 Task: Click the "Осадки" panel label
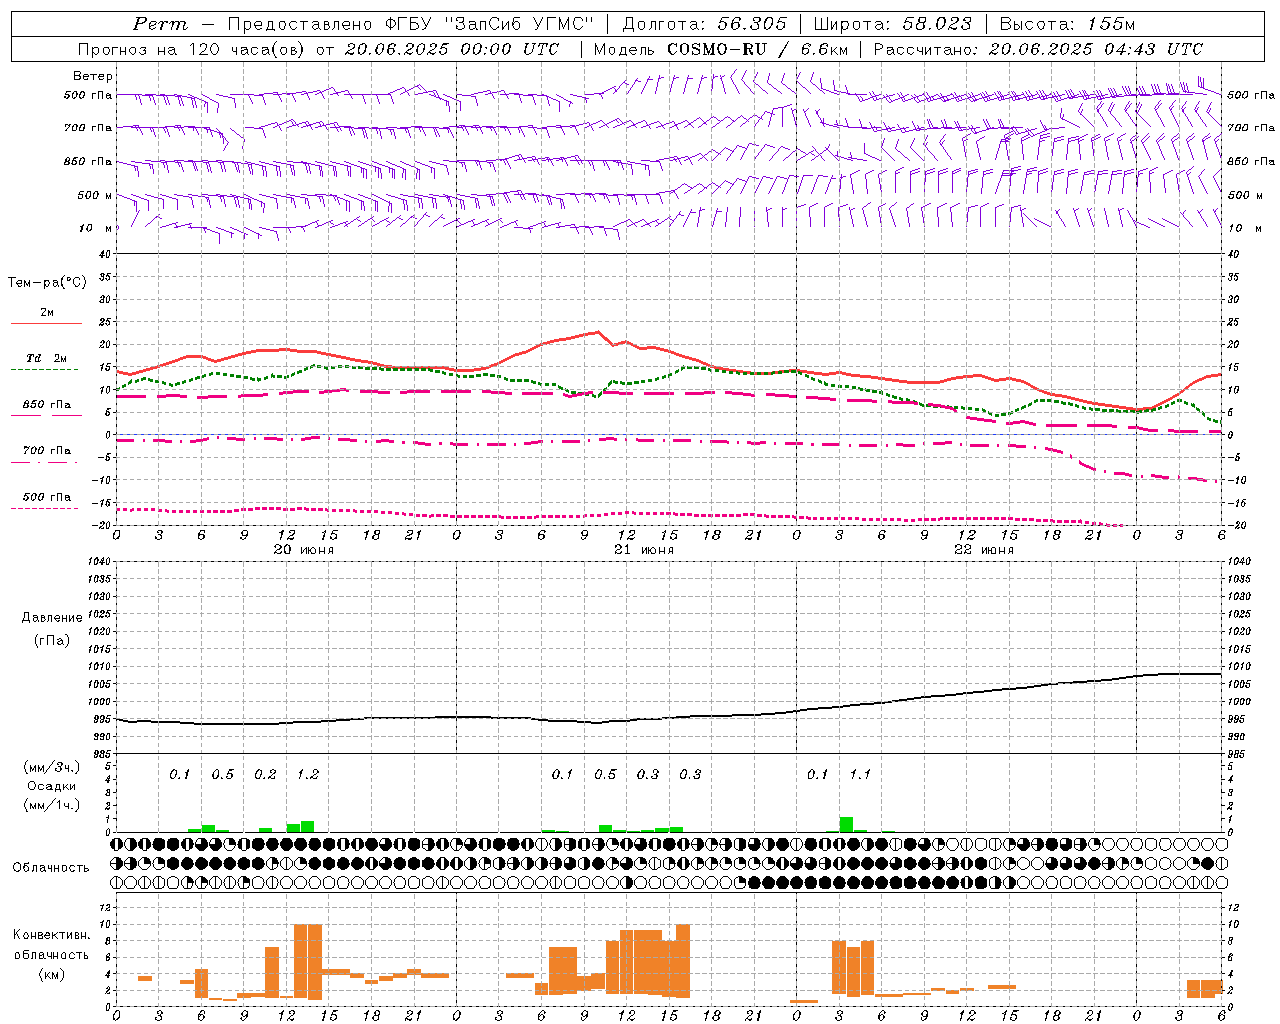tap(51, 786)
